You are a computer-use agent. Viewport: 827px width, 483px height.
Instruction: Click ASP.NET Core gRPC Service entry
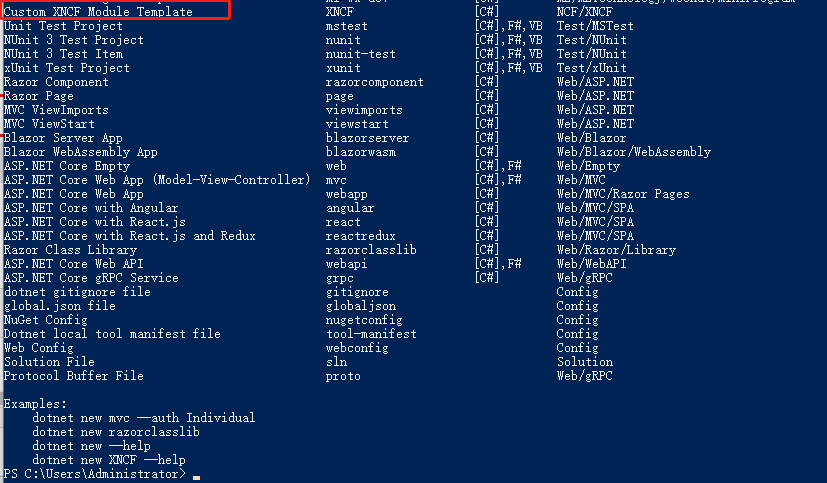[x=91, y=278]
